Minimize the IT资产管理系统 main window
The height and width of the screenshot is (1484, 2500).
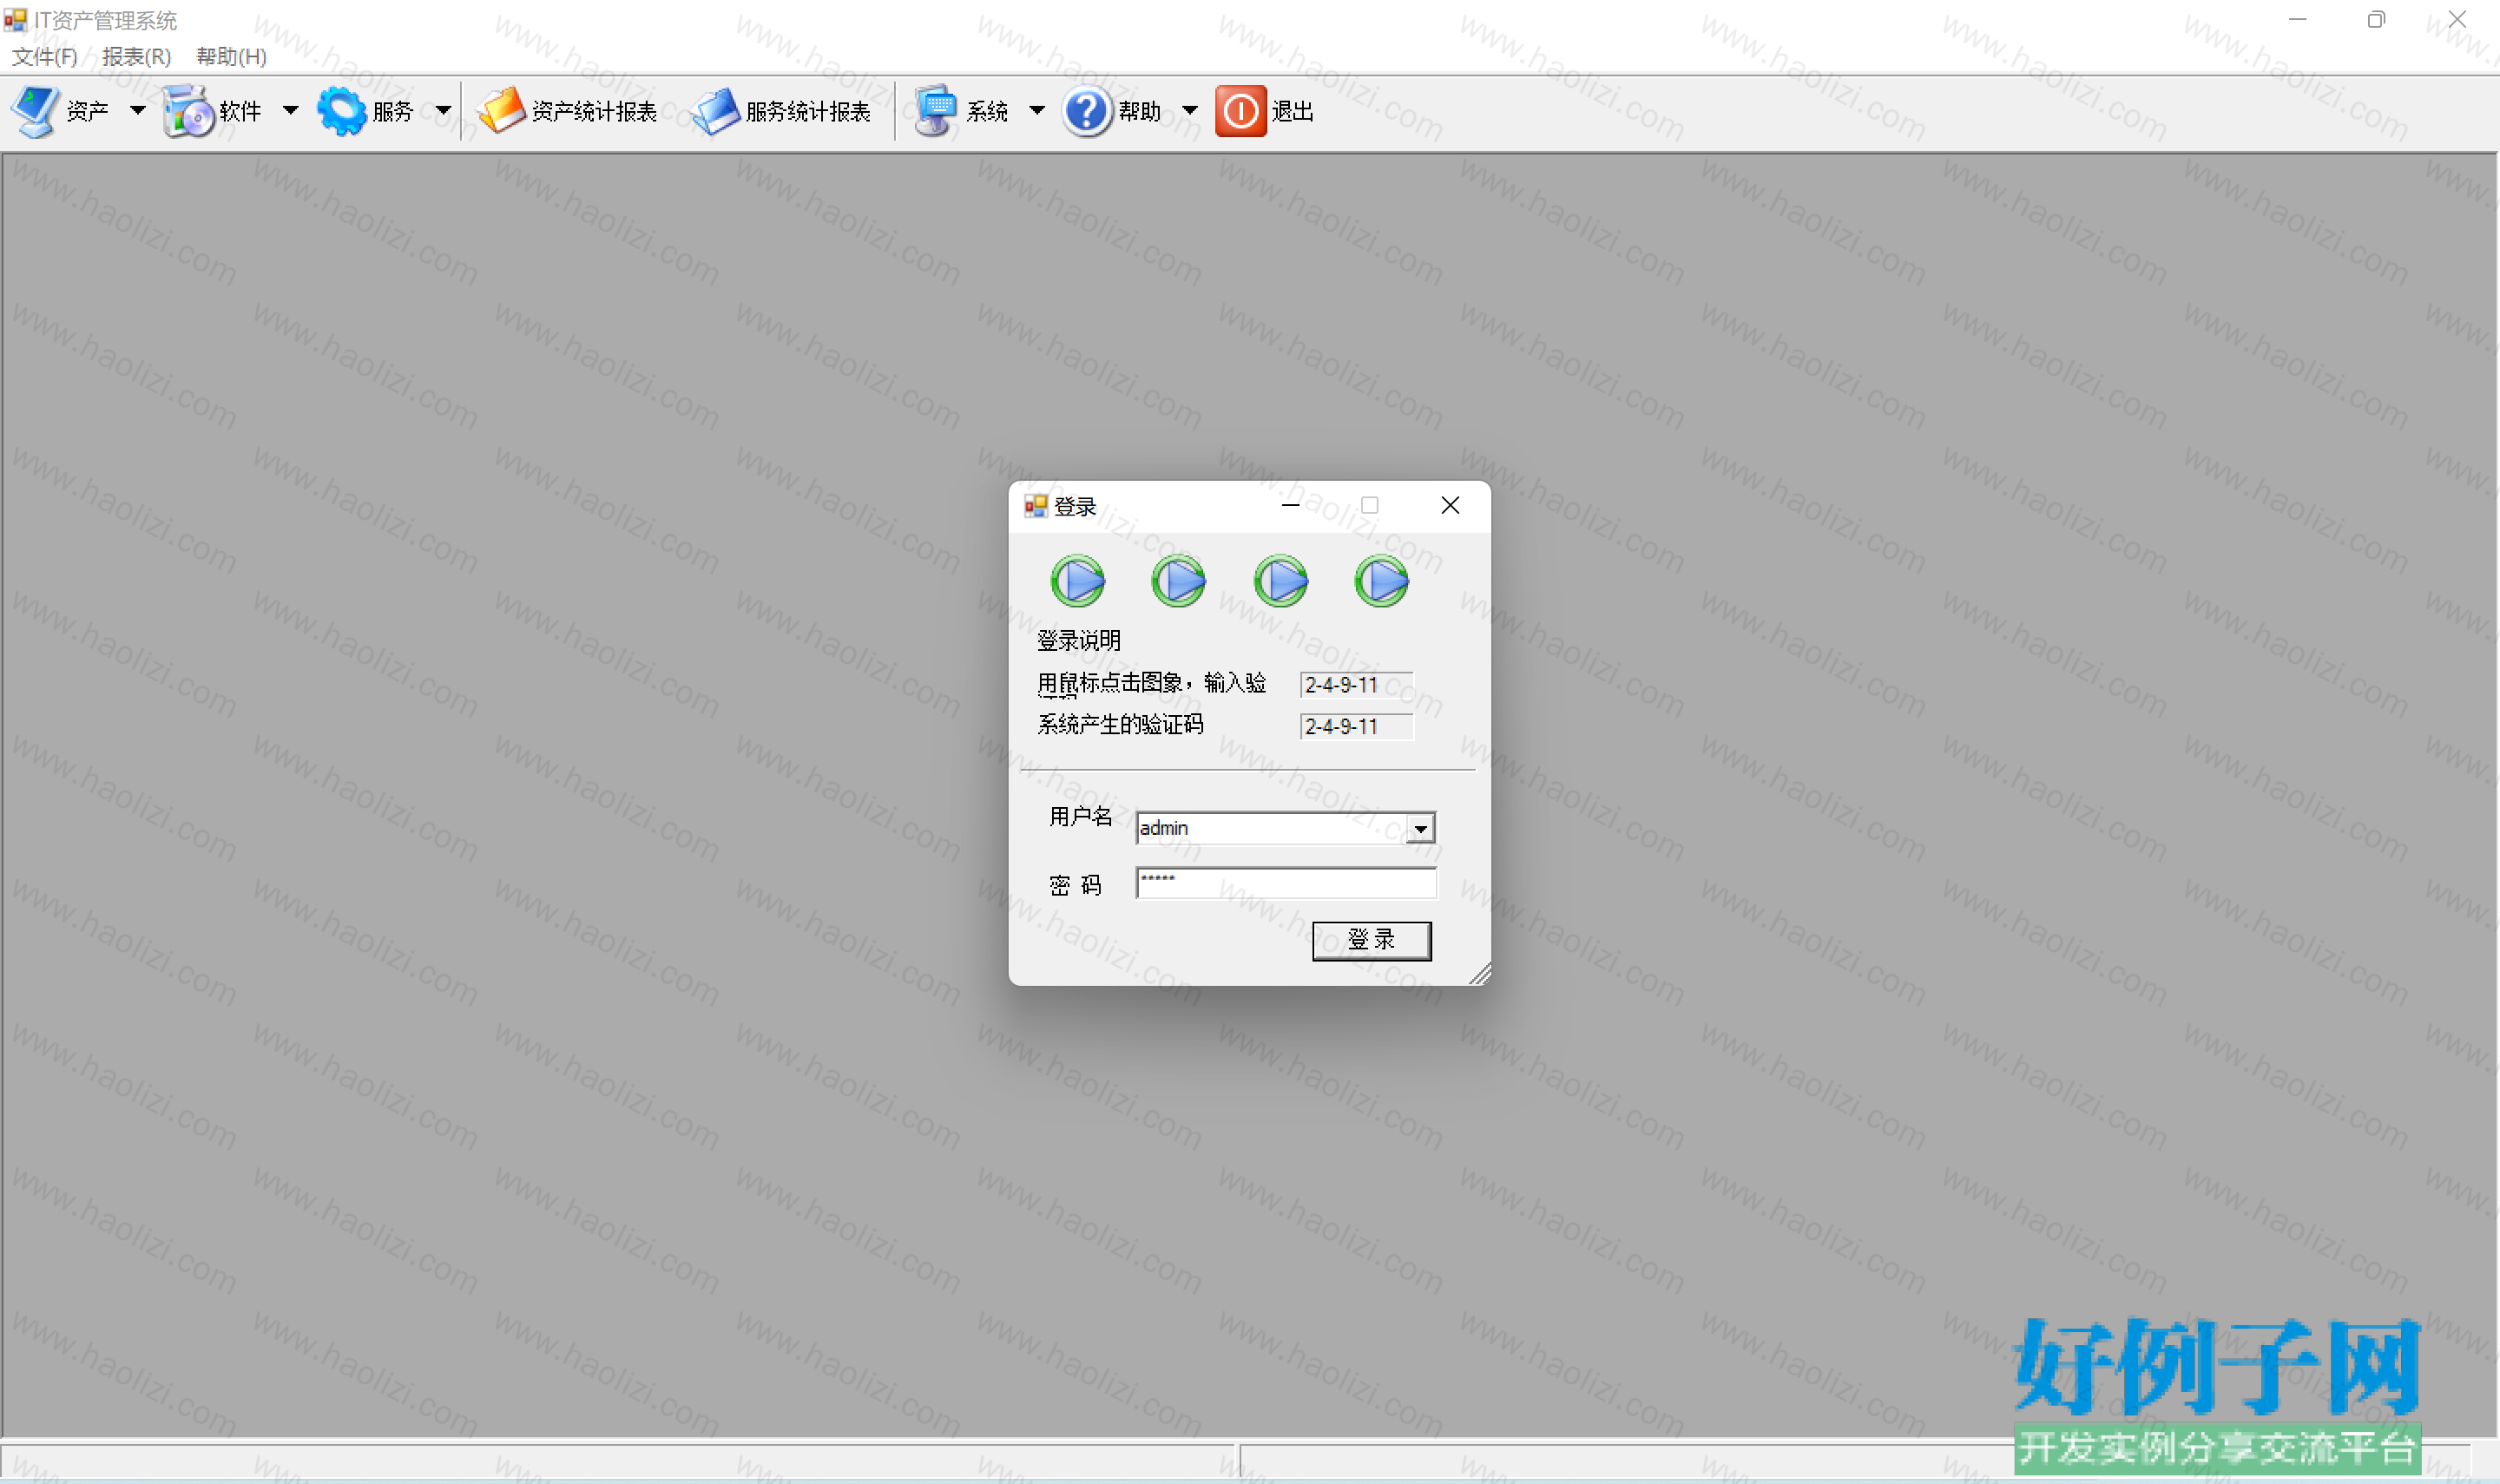pos(2298,19)
